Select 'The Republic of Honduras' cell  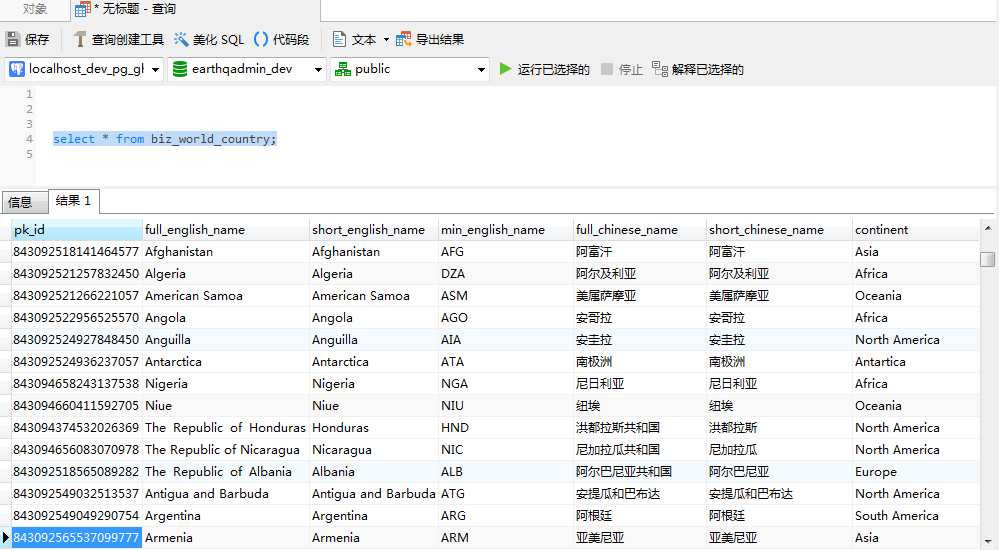click(226, 428)
